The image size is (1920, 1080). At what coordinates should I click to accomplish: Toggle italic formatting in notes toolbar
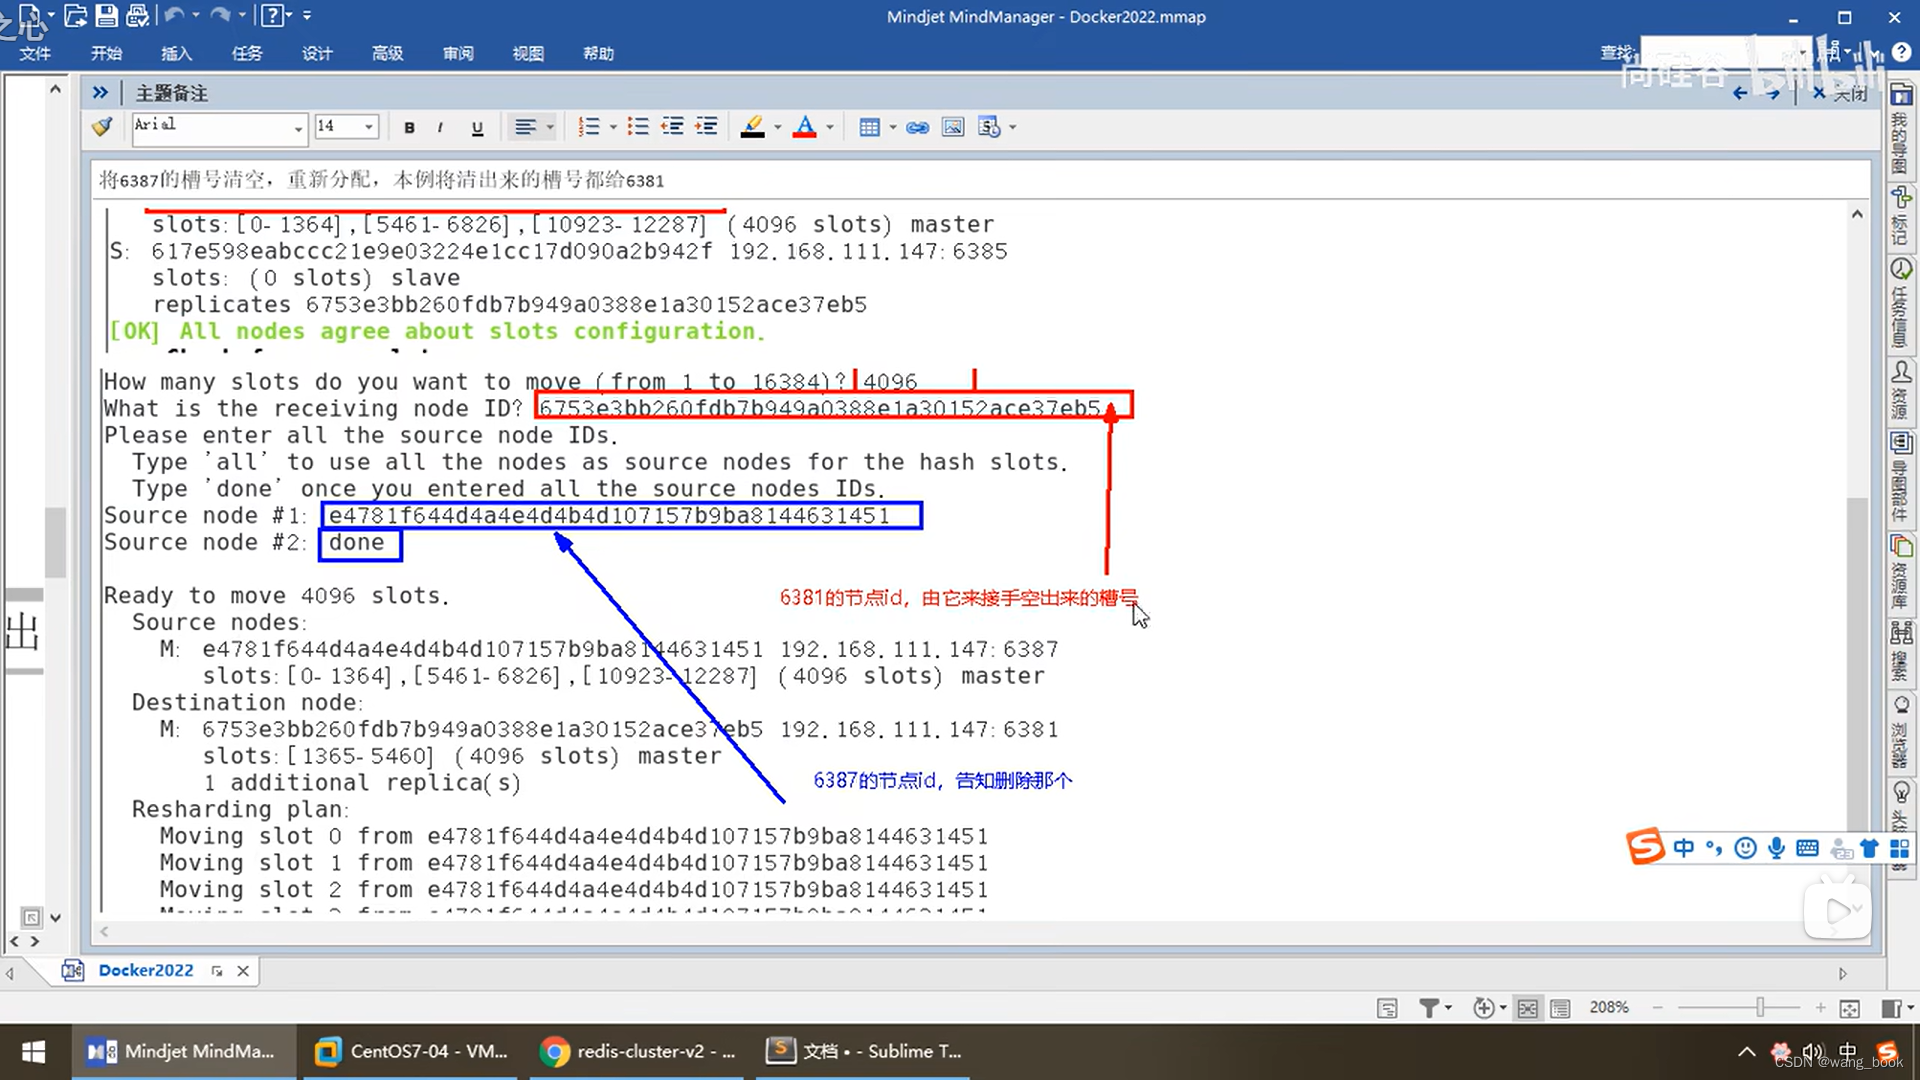click(440, 127)
